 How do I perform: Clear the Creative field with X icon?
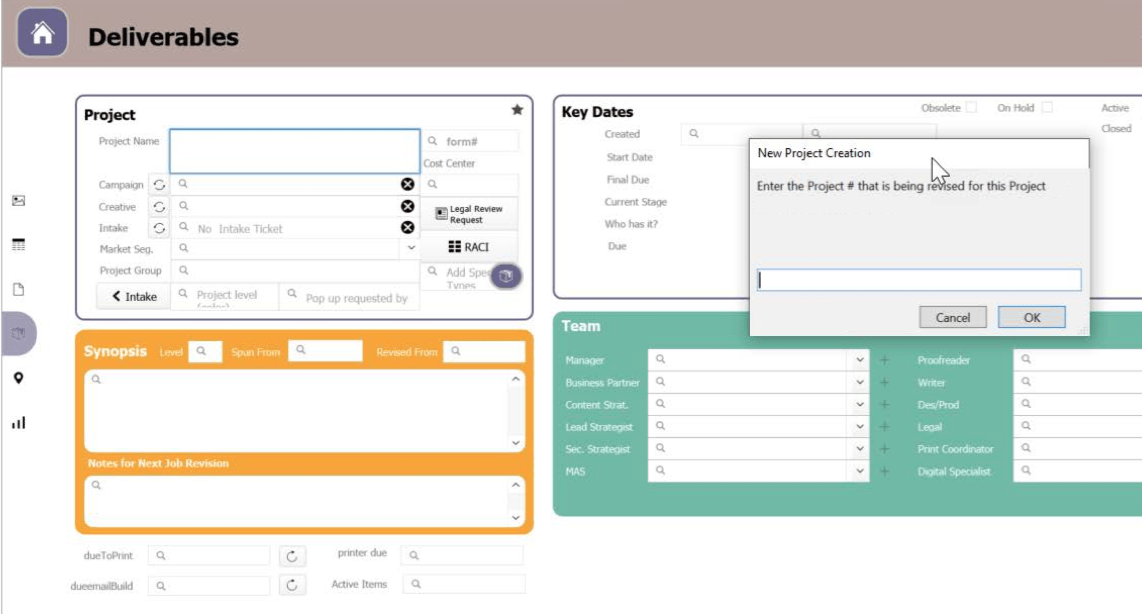point(408,207)
